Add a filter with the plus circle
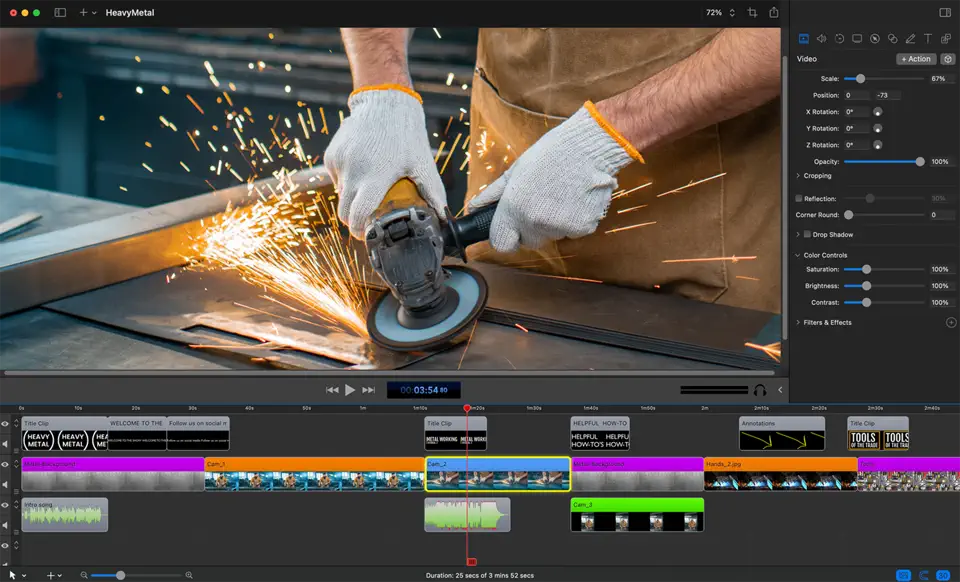Image resolution: width=960 pixels, height=582 pixels. point(951,323)
